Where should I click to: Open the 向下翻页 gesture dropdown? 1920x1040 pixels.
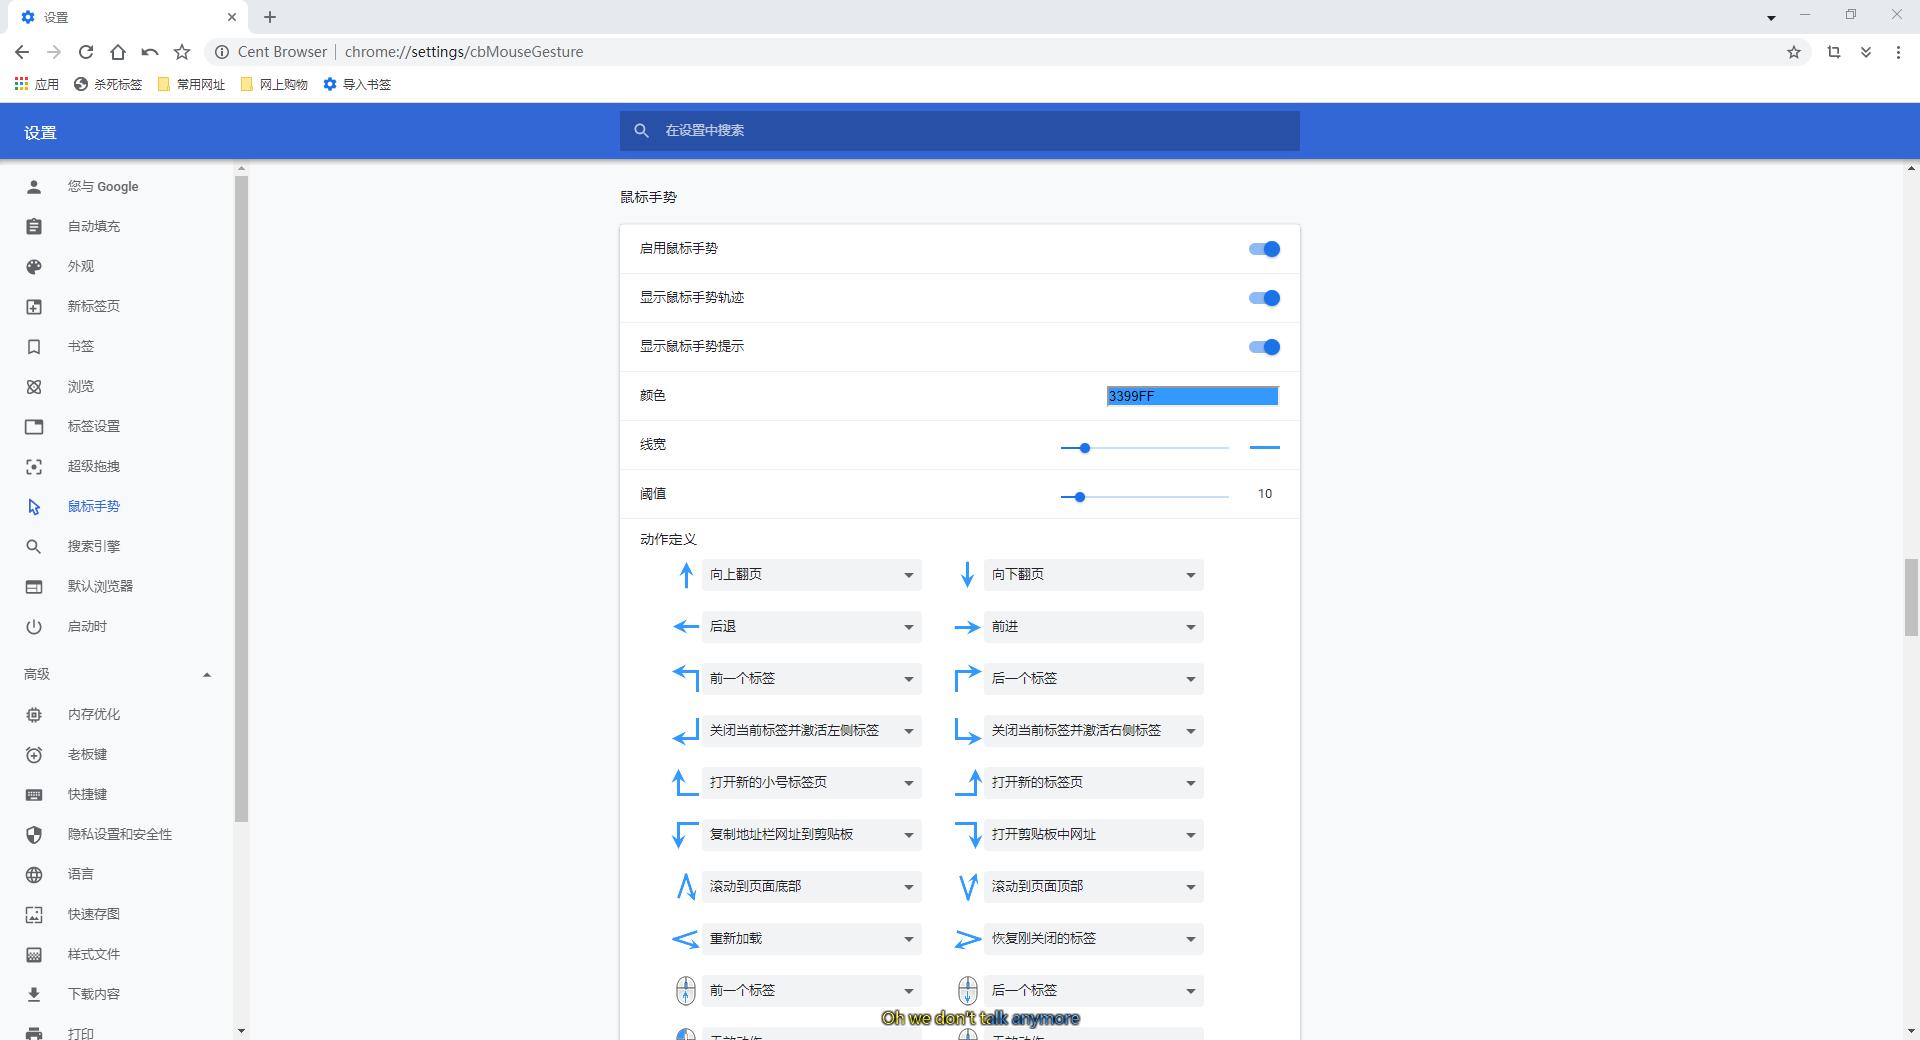tap(1093, 575)
